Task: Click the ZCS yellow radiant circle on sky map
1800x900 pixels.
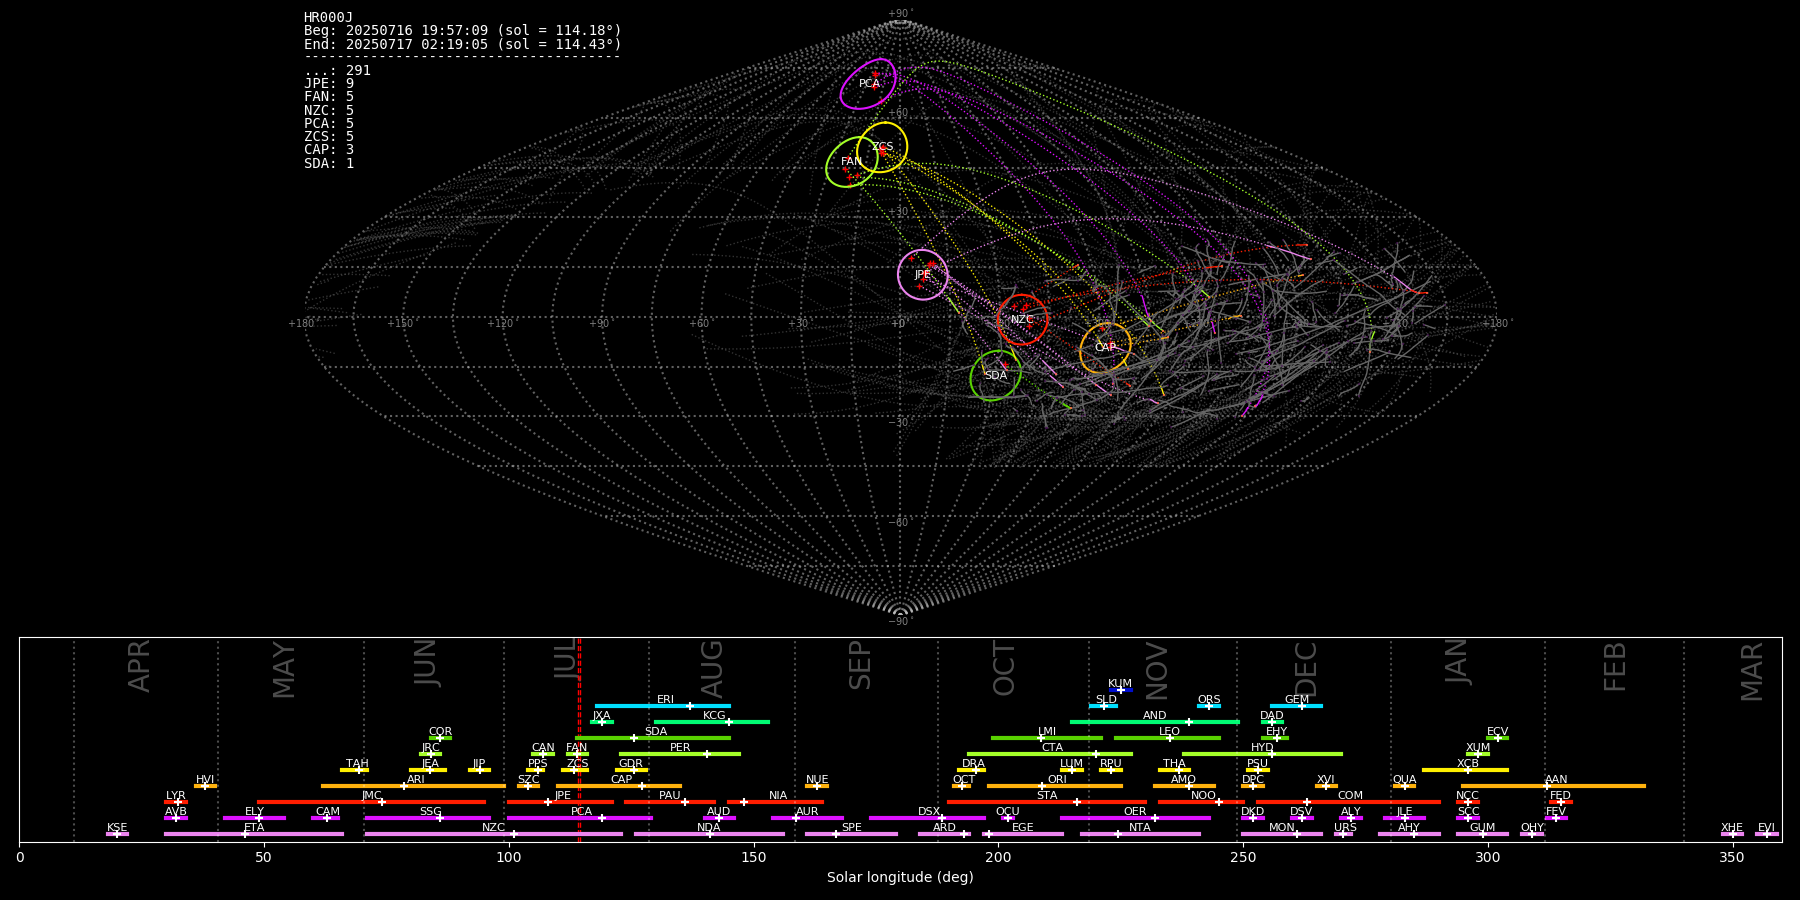Action: [882, 147]
